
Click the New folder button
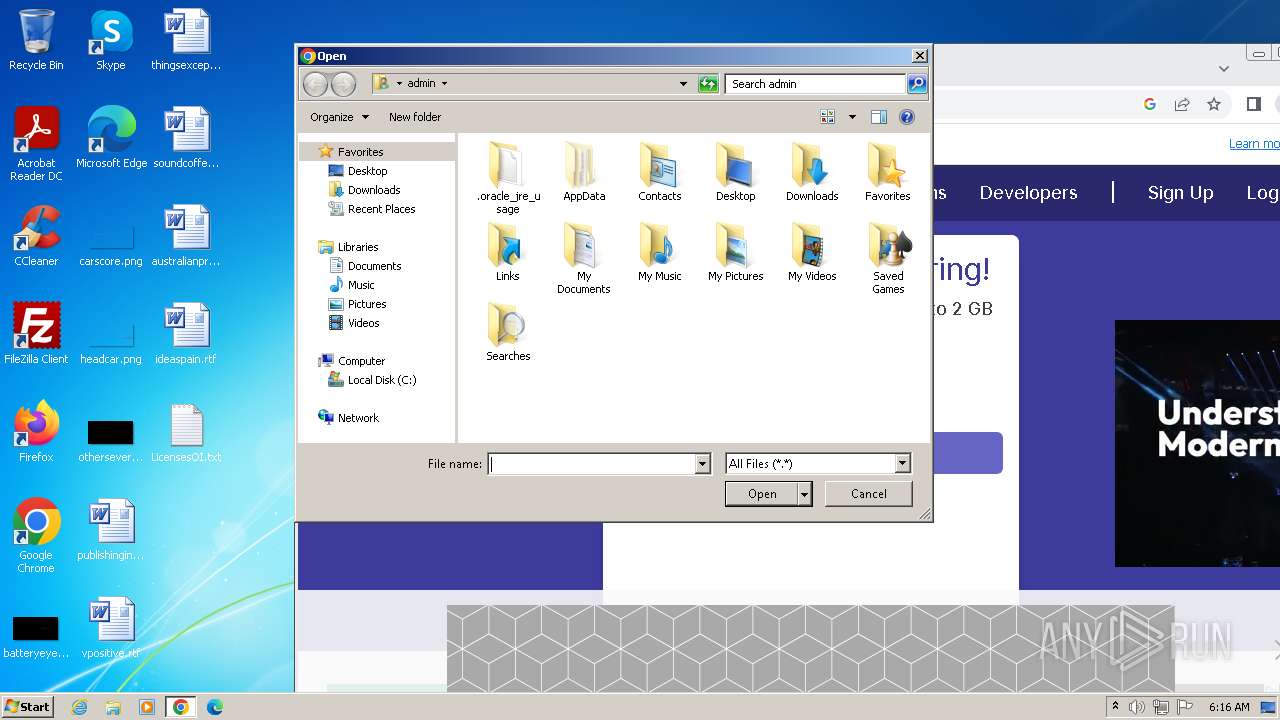[x=415, y=117]
